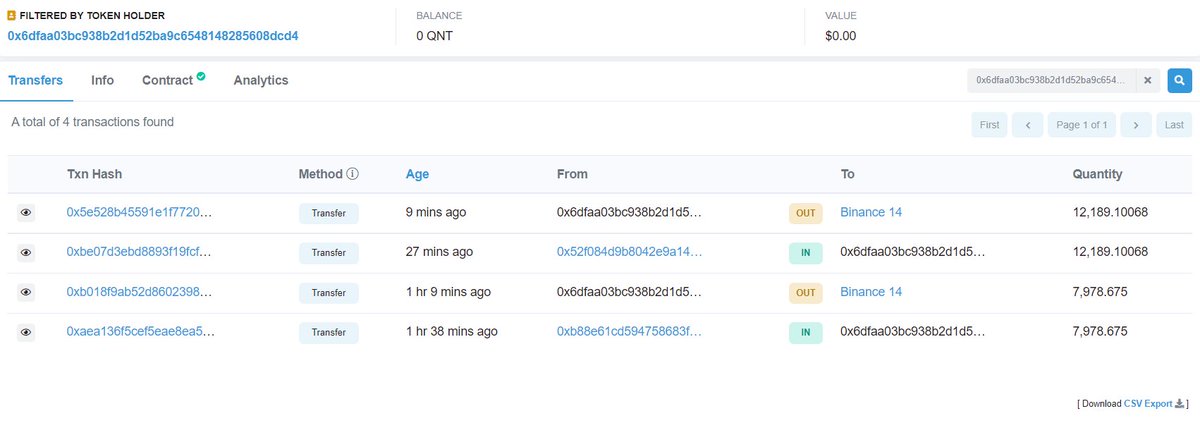Click the '27 mins ago' age cell
The height and width of the screenshot is (435, 1200).
point(439,253)
